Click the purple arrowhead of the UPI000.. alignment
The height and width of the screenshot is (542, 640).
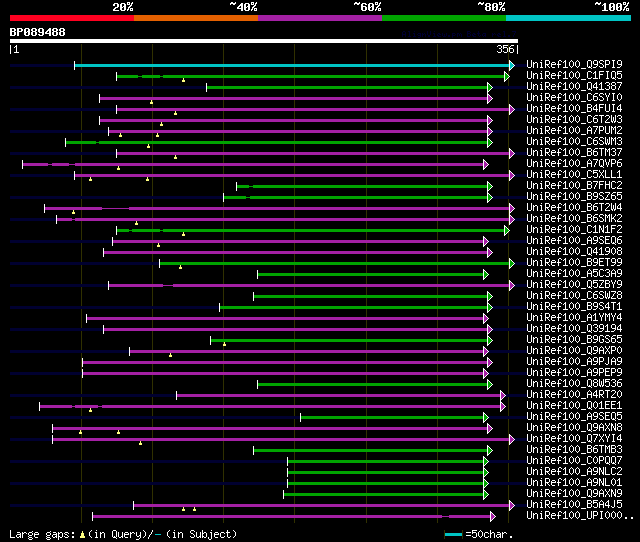coord(493,517)
